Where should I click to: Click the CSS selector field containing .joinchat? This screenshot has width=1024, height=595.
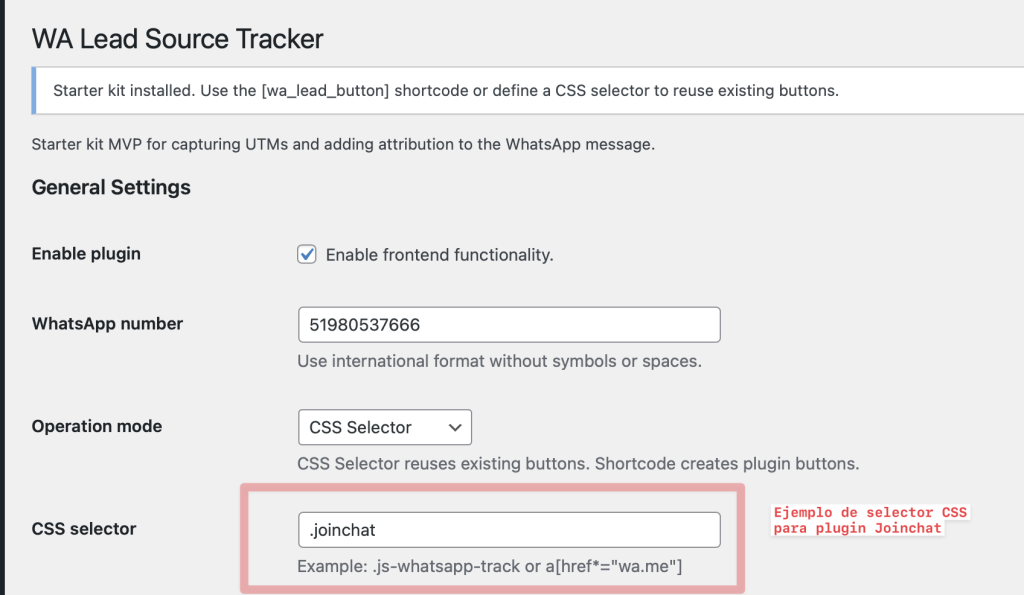coord(509,529)
